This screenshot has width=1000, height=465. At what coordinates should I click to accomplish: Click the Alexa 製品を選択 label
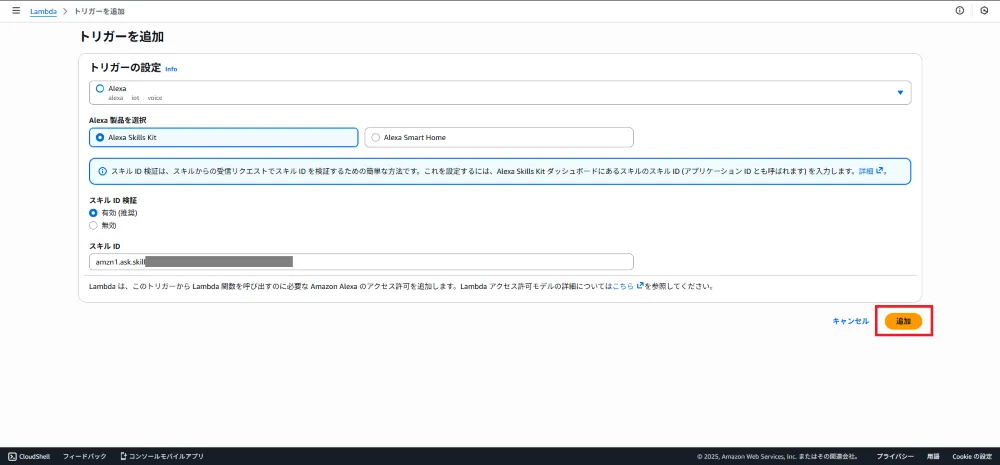[x=119, y=120]
